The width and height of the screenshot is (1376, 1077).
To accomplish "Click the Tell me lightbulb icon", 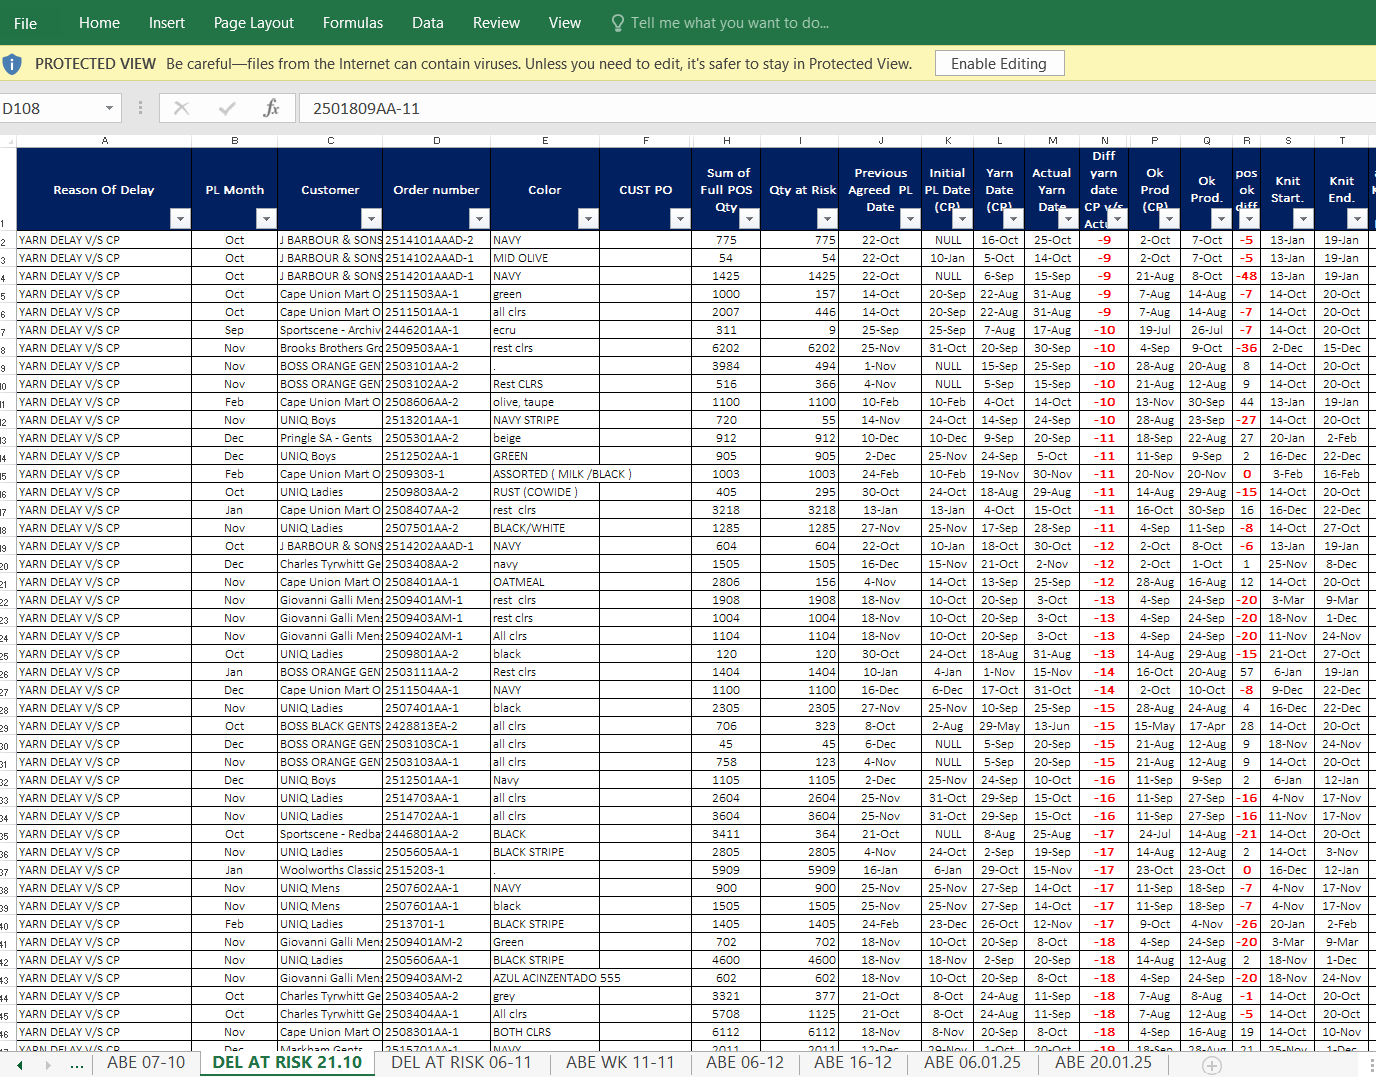I will tap(617, 23).
